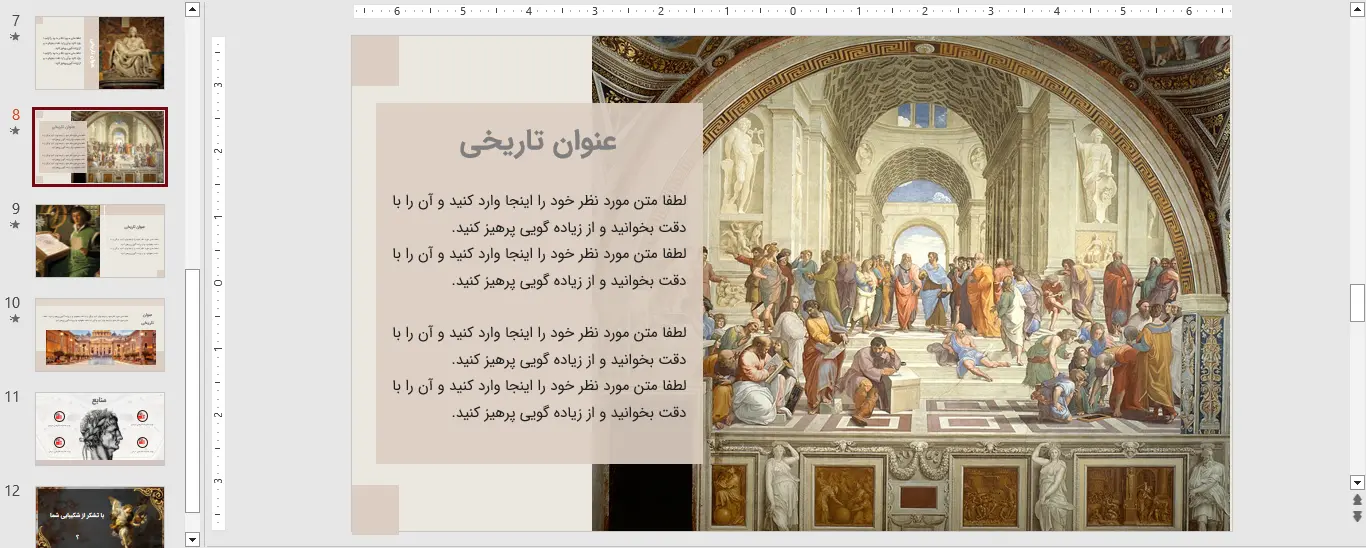Select slide 12 thumbnail with the thank-you text
The height and width of the screenshot is (548, 1366).
click(x=100, y=517)
